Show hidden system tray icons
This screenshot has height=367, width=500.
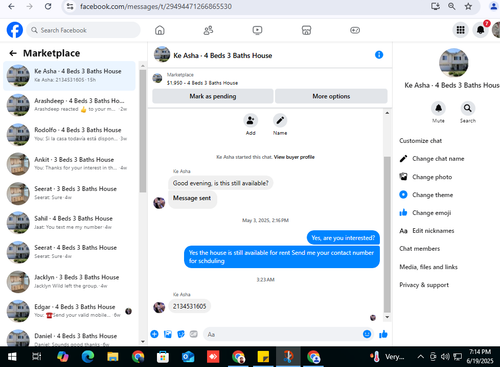tap(421, 357)
